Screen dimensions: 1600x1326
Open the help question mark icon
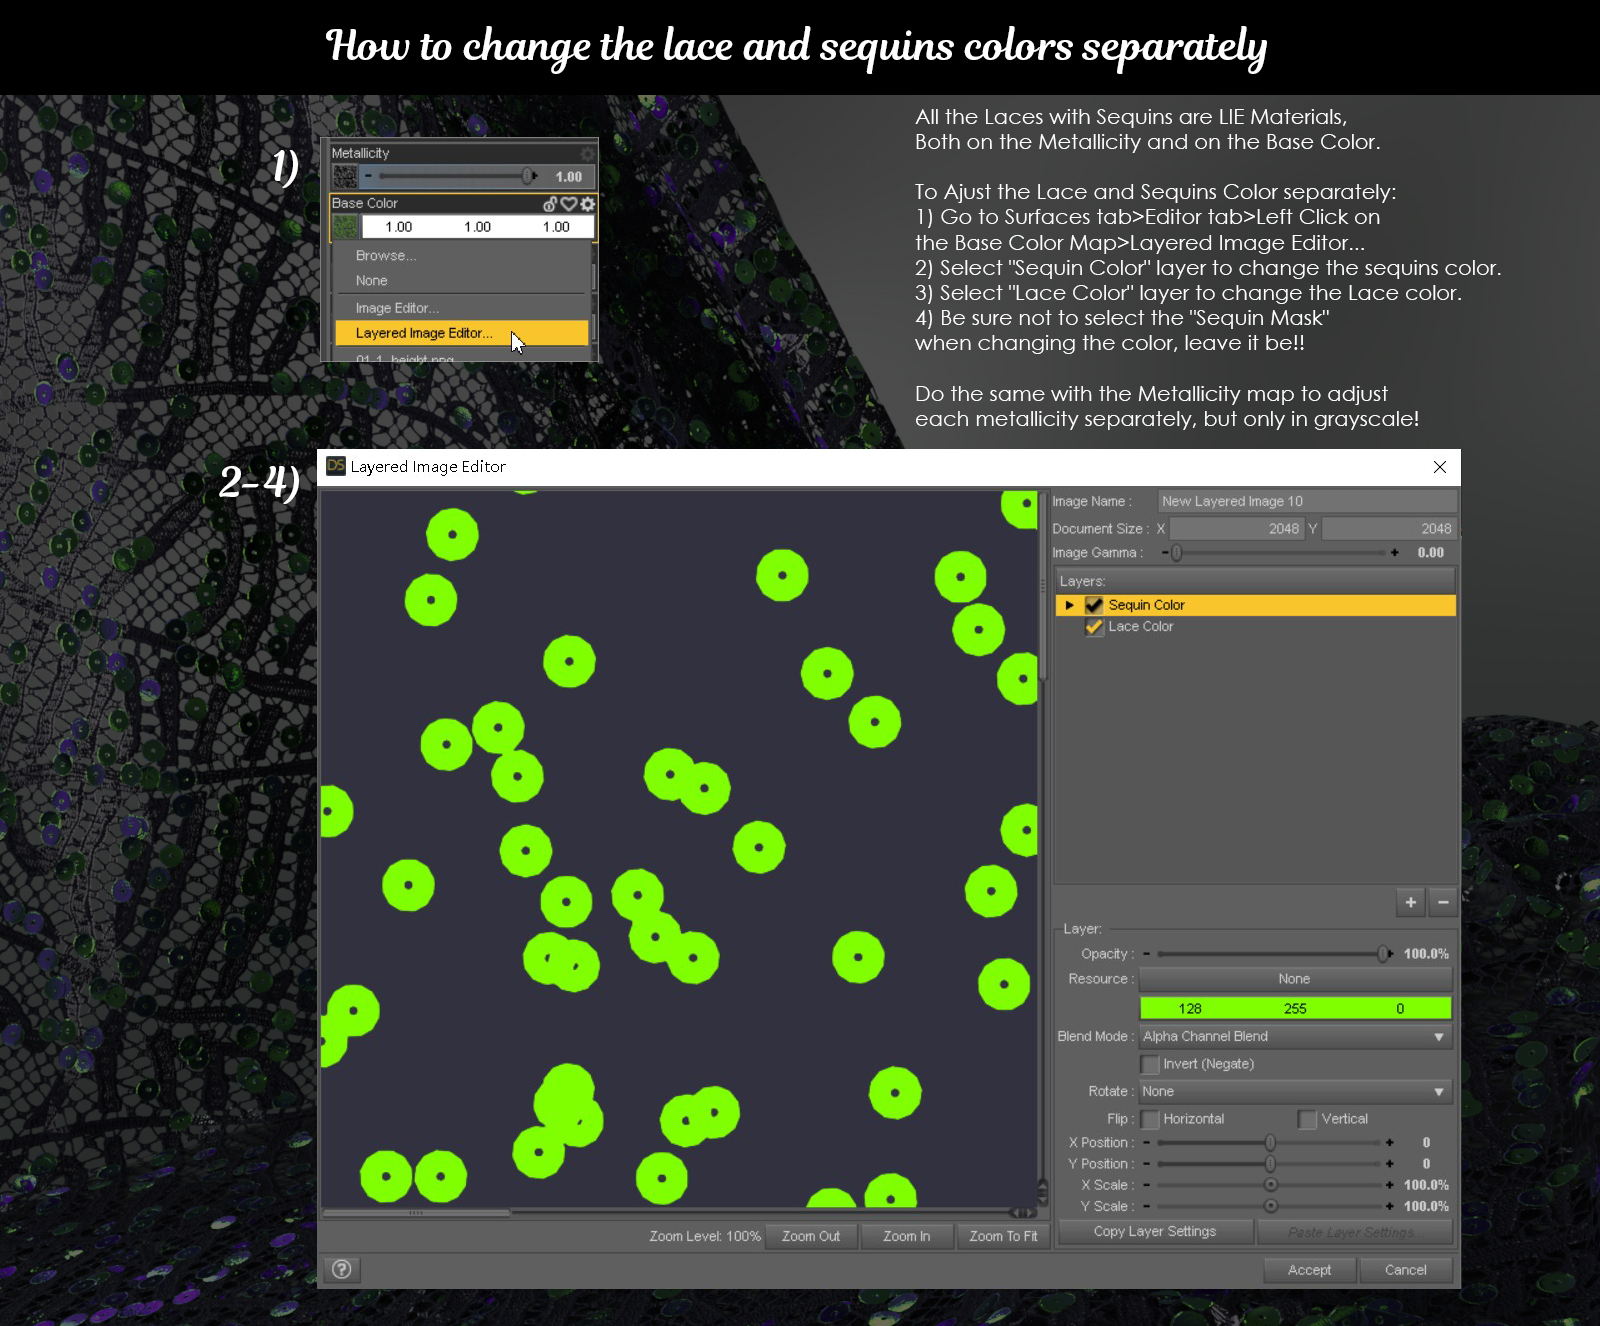tap(341, 1269)
